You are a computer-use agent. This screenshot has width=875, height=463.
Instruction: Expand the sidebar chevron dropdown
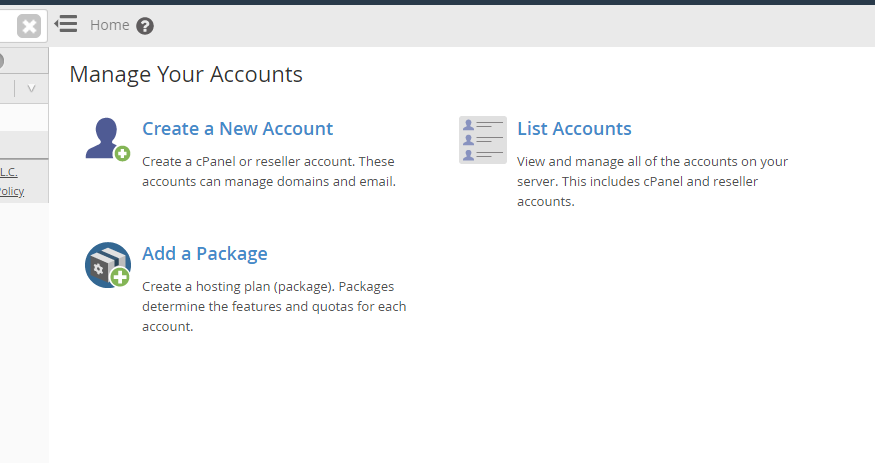click(31, 89)
